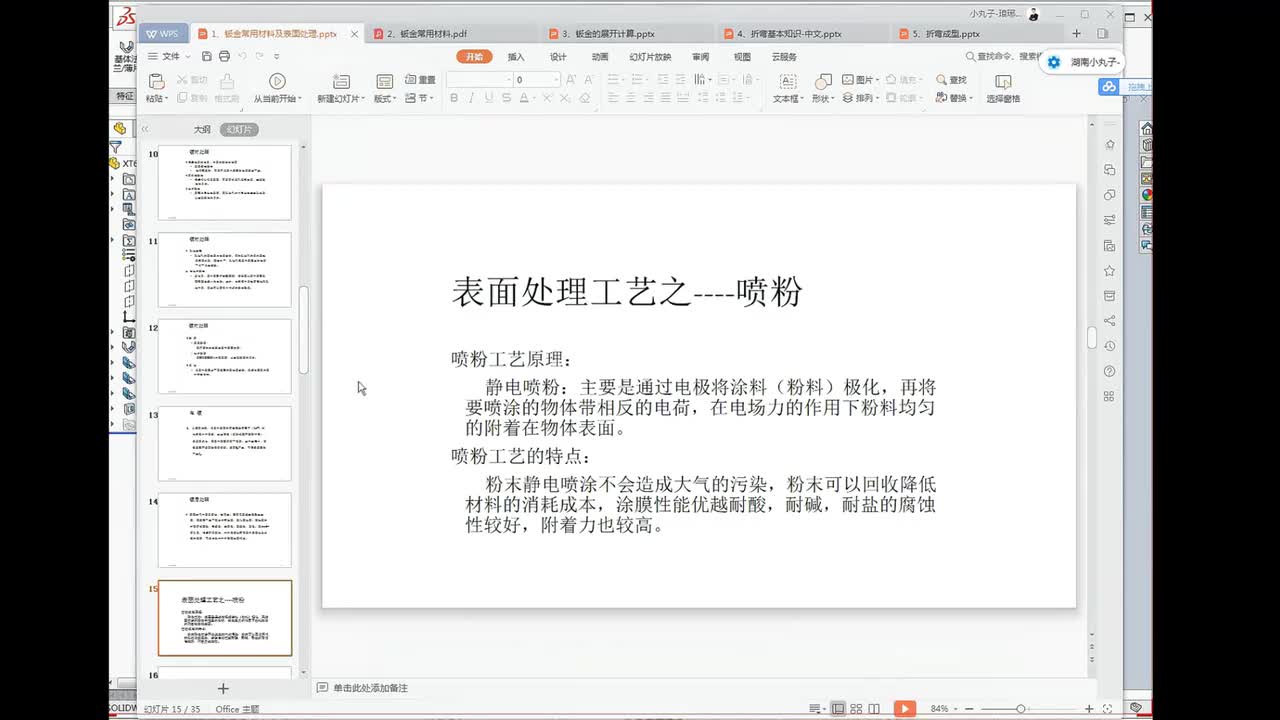Start slideshow from current slide icon

pos(277,81)
